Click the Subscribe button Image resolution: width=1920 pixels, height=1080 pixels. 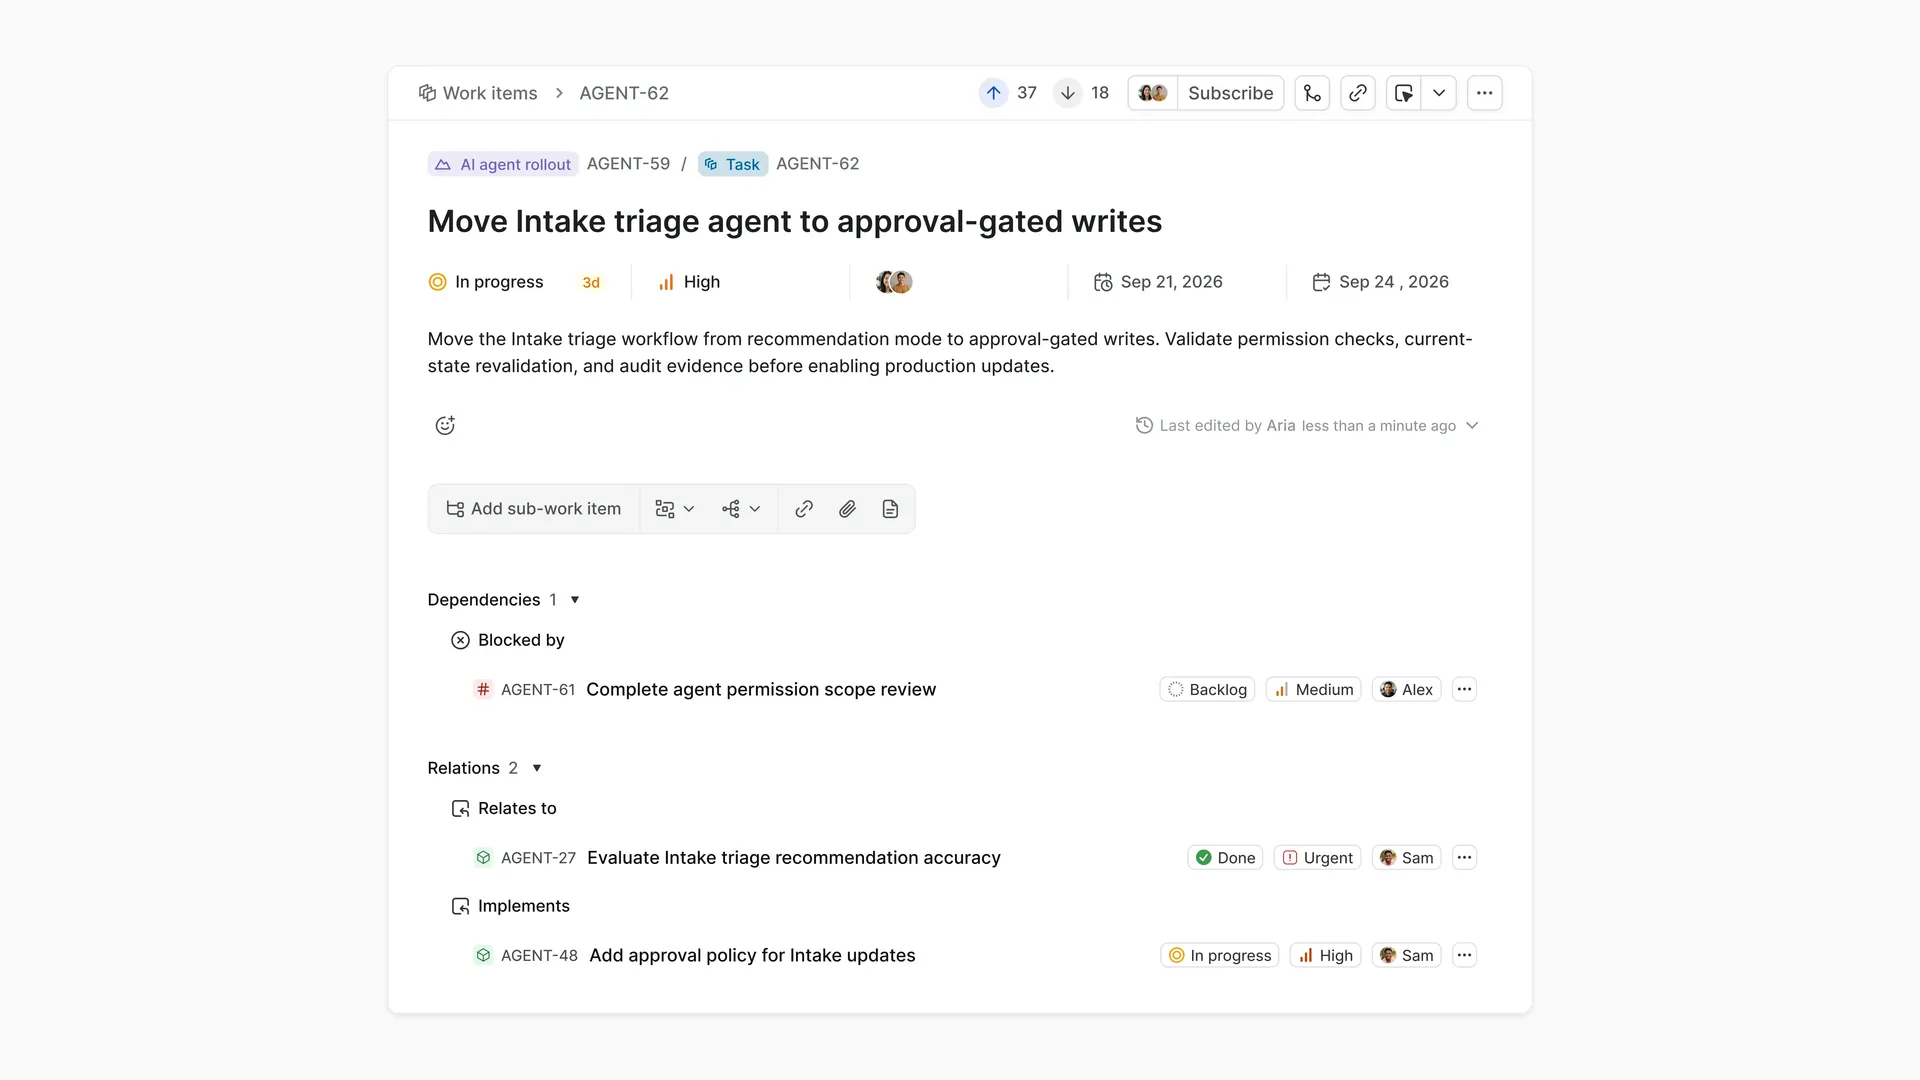(x=1230, y=93)
